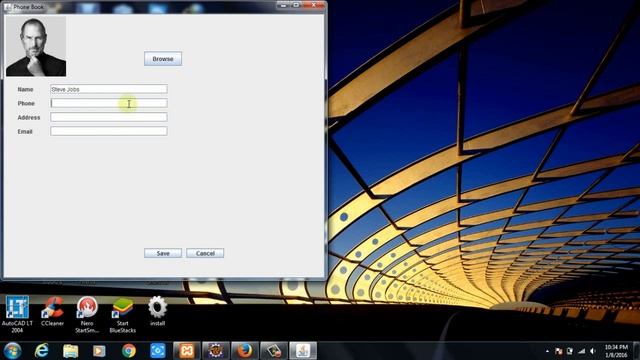The image size is (640, 360).
Task: Focus the Name field containing Steve Jobs
Action: 109,89
